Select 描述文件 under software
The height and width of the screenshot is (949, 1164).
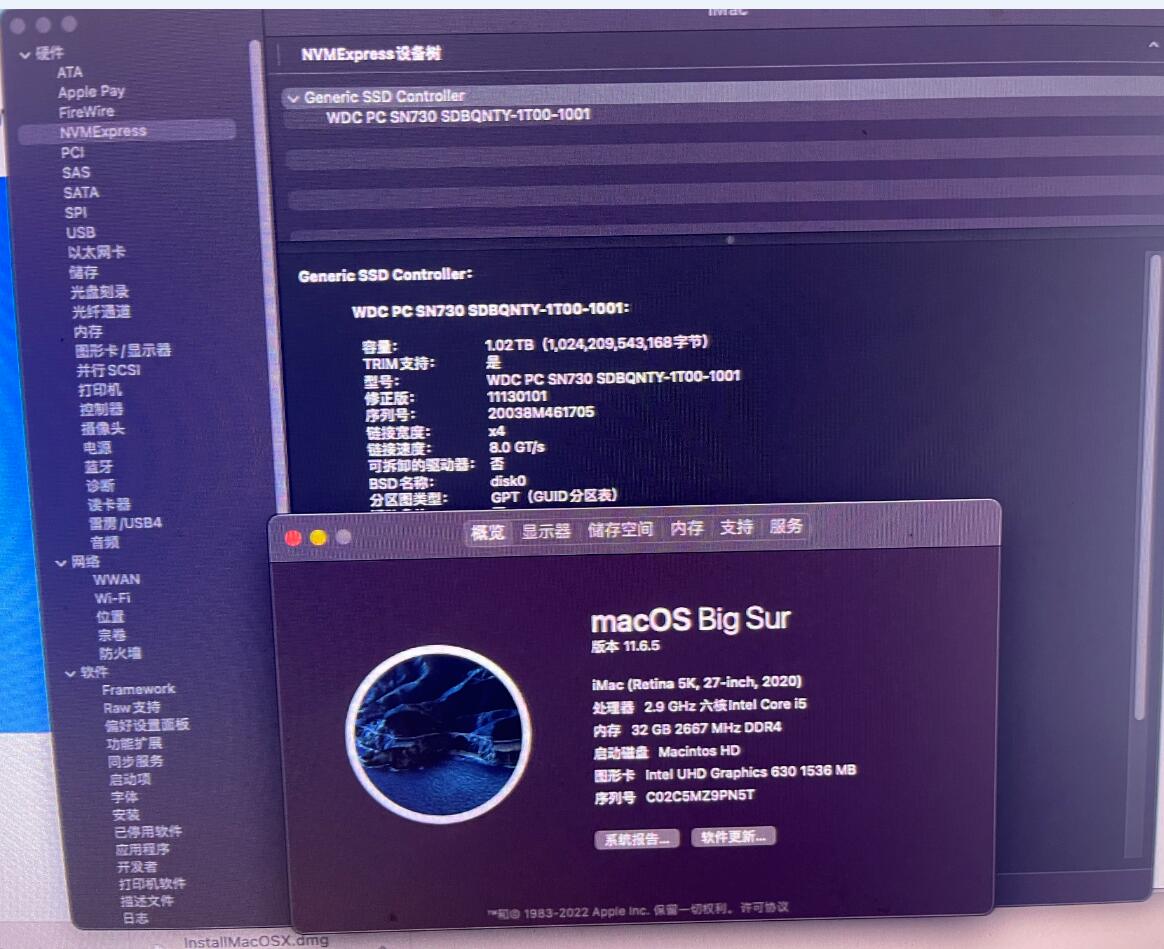(147, 901)
